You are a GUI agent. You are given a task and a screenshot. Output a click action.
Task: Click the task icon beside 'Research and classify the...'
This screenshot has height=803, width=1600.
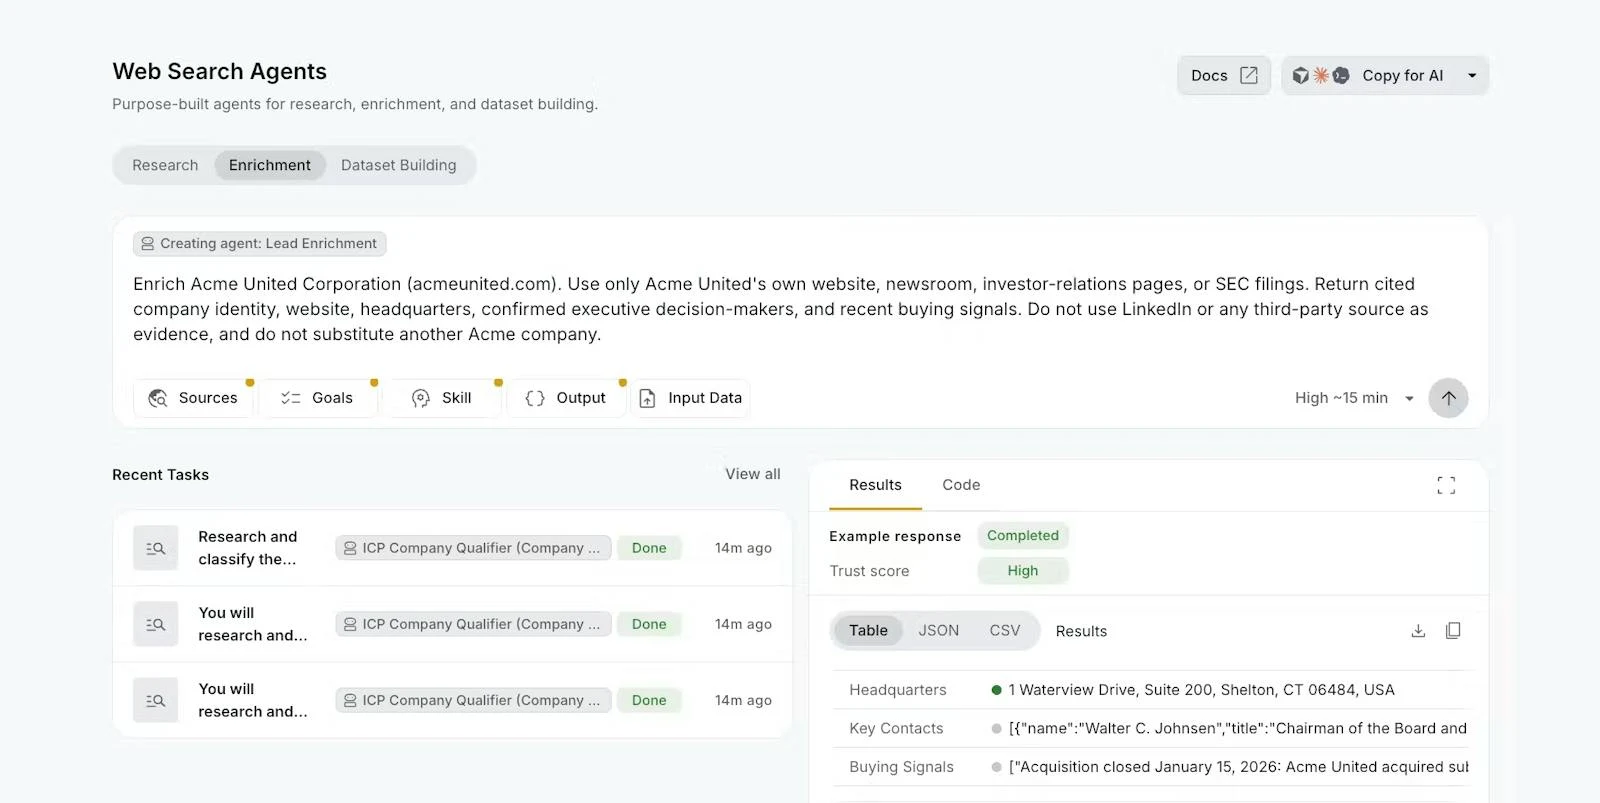coord(156,548)
